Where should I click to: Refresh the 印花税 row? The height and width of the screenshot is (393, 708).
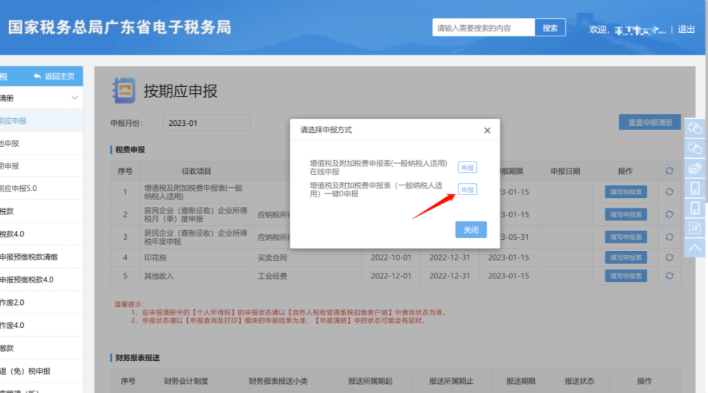pos(669,257)
